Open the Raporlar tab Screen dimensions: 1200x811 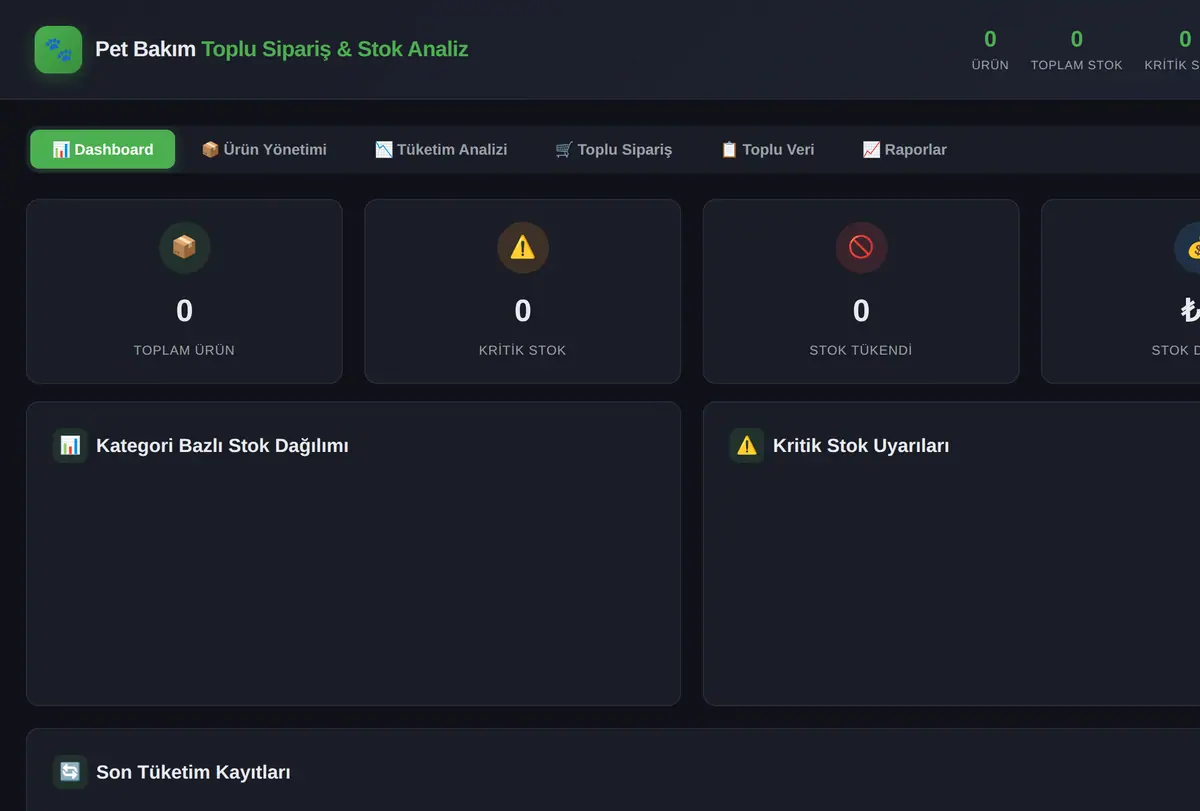pos(904,149)
